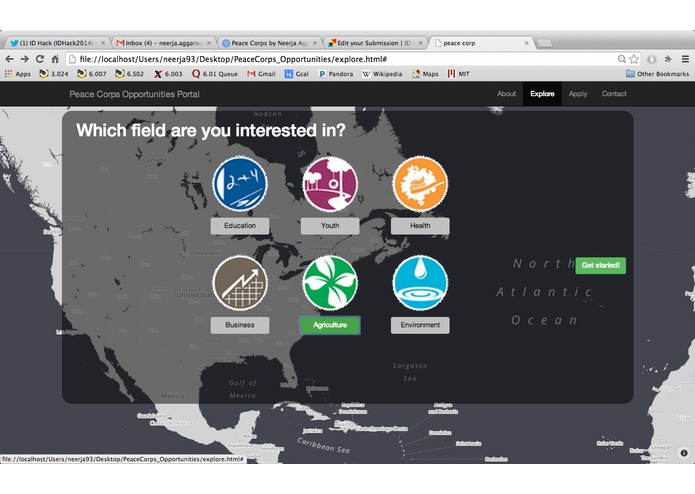Click the Get started! button
The height and width of the screenshot is (494, 695).
click(x=601, y=265)
